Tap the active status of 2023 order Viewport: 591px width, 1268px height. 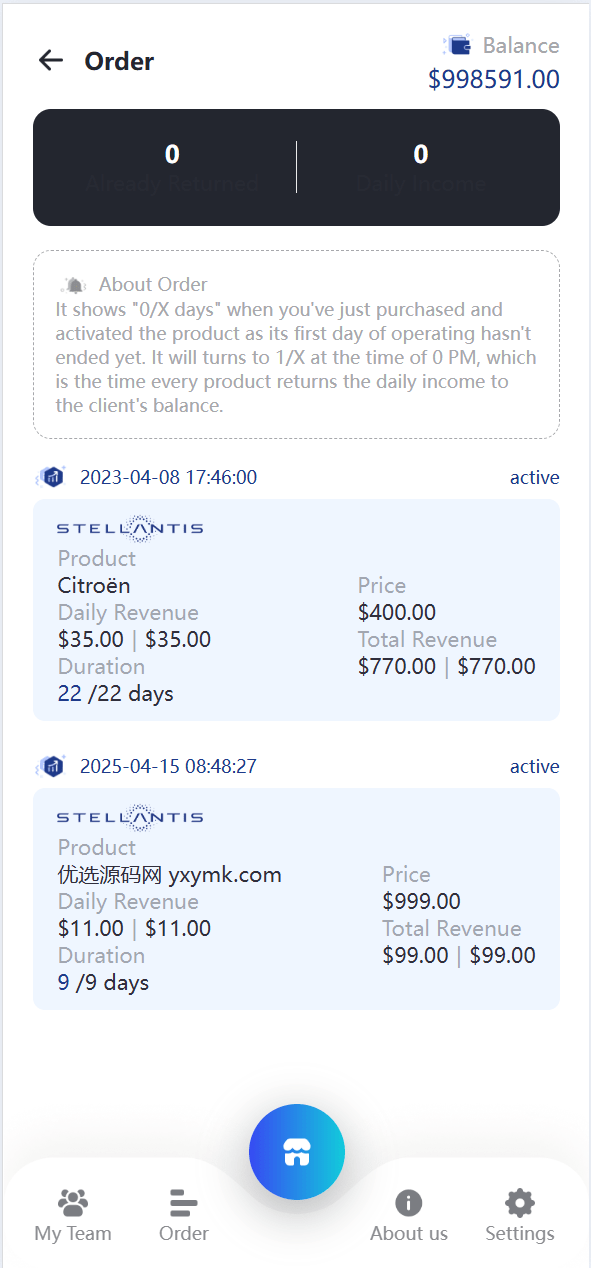tap(535, 477)
